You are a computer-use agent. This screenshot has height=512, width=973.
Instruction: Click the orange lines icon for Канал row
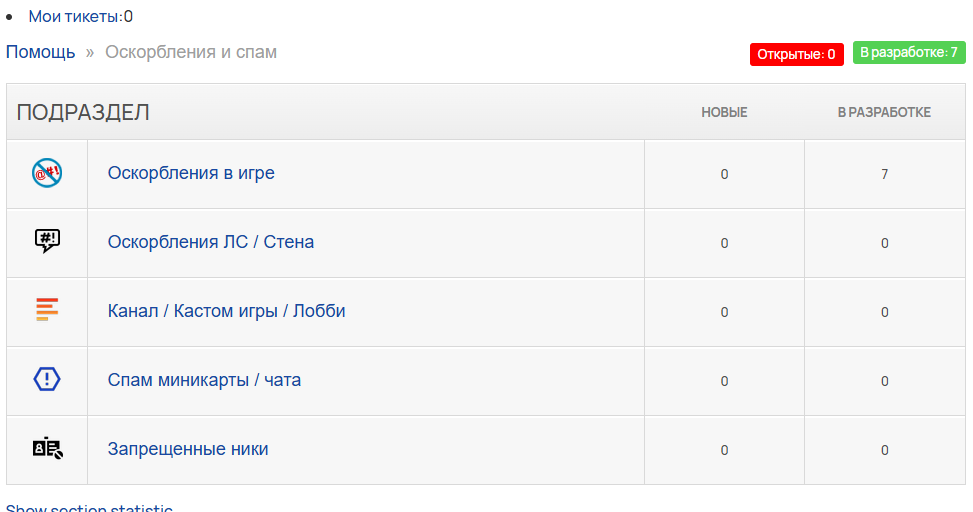tap(47, 310)
